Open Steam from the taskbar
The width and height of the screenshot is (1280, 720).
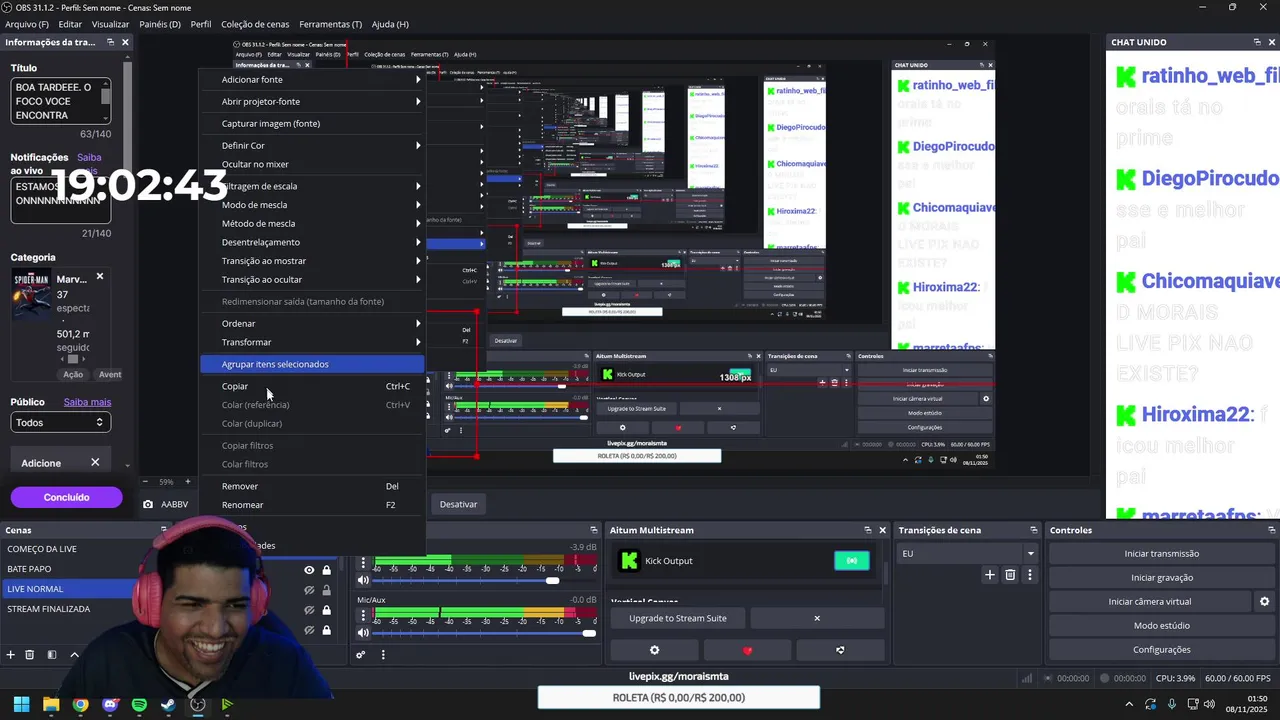168,705
